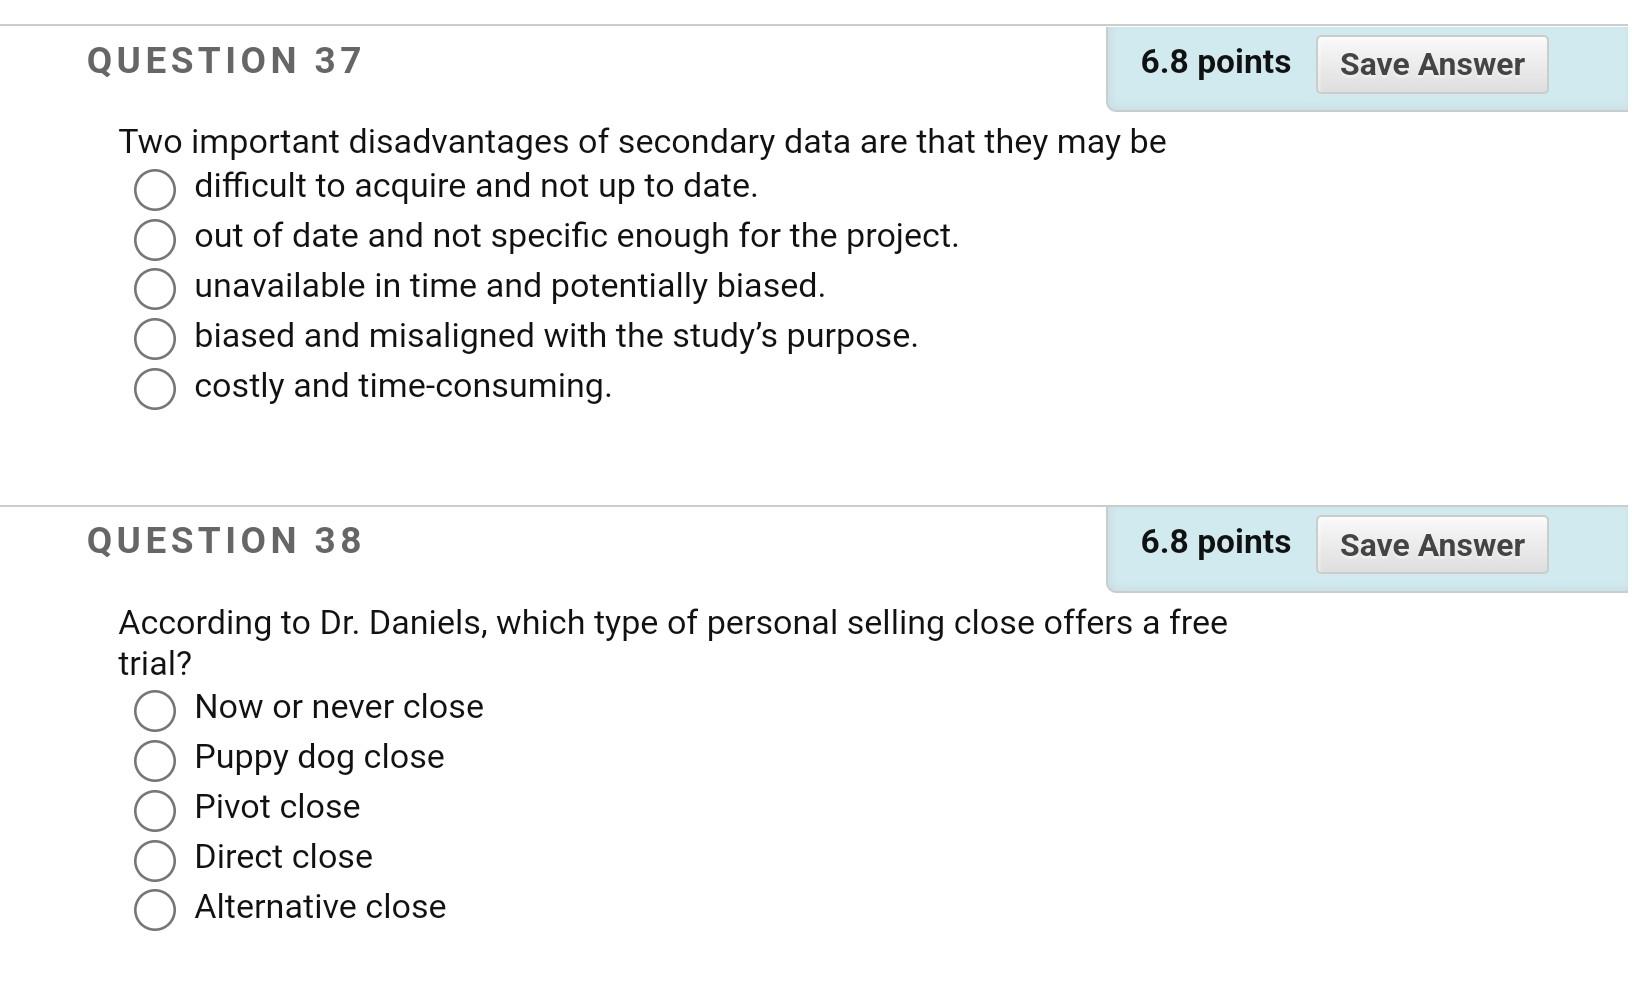Save the answer for Question 37
This screenshot has height=983, width=1639.
[x=1431, y=65]
